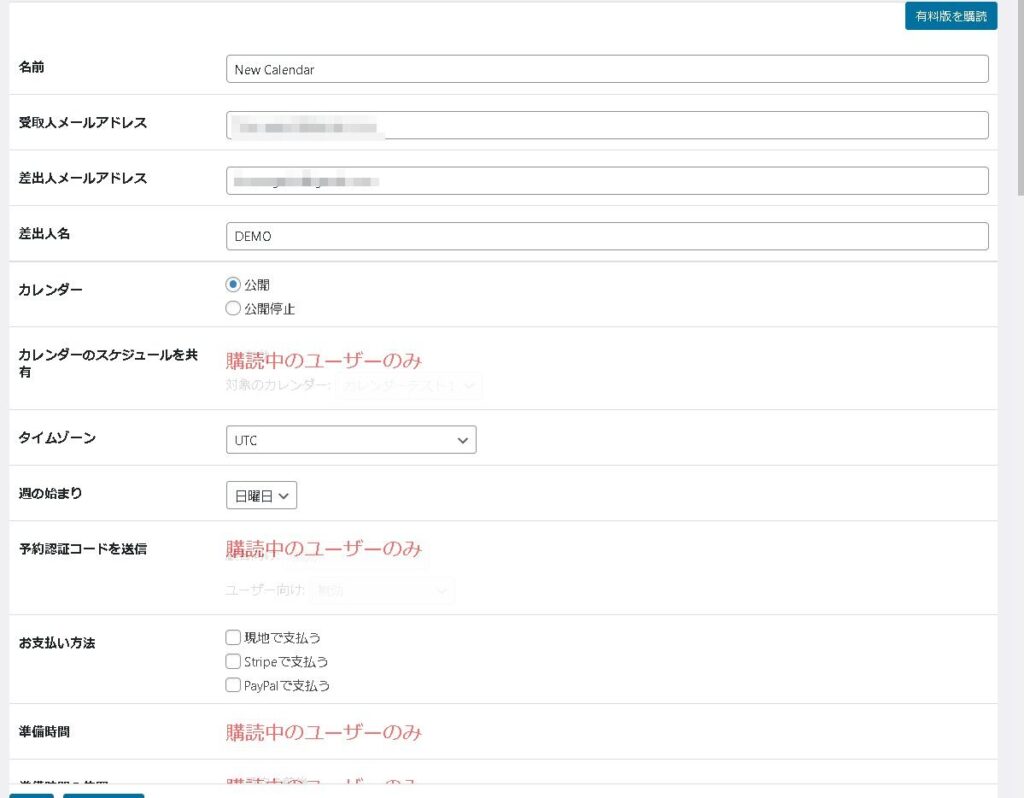Tick the PayPalで支払う checkbox
1024x798 pixels.
tap(233, 686)
